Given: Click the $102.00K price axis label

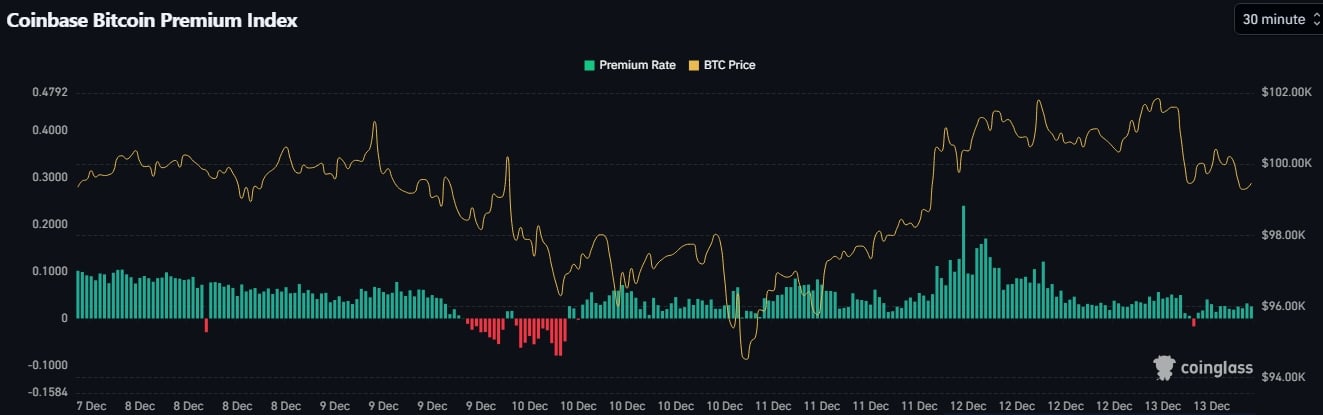Looking at the screenshot, I should [1285, 93].
